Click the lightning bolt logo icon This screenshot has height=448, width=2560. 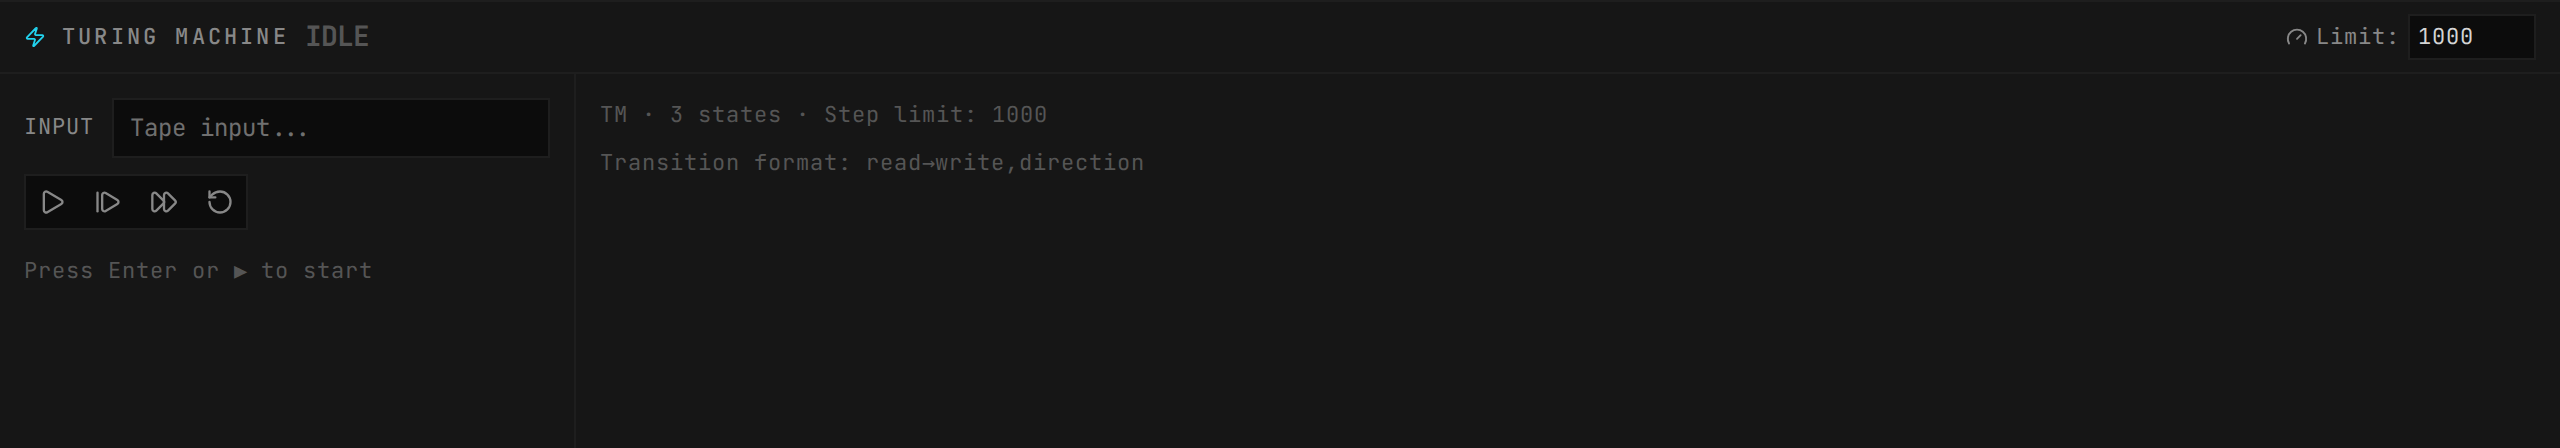point(35,37)
